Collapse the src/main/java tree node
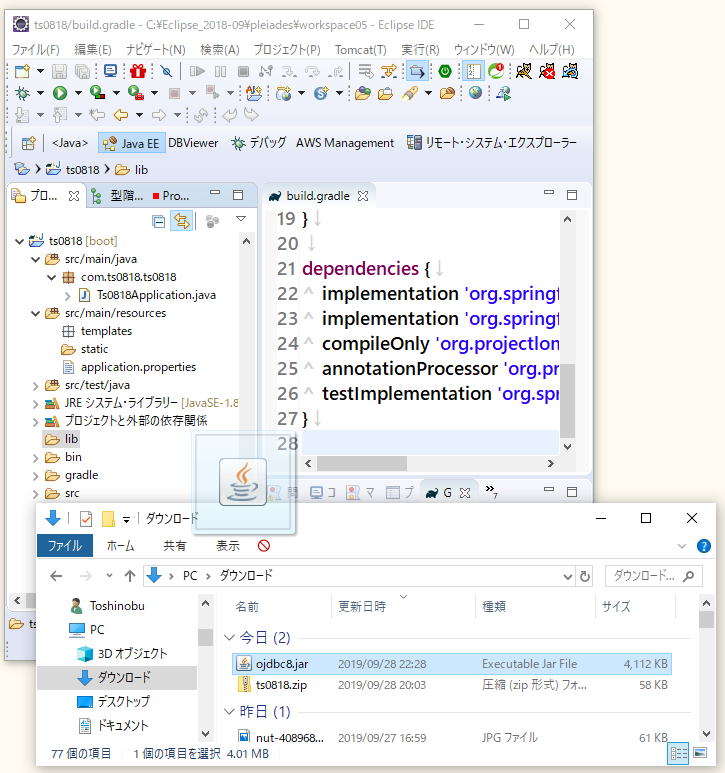 click(x=35, y=259)
